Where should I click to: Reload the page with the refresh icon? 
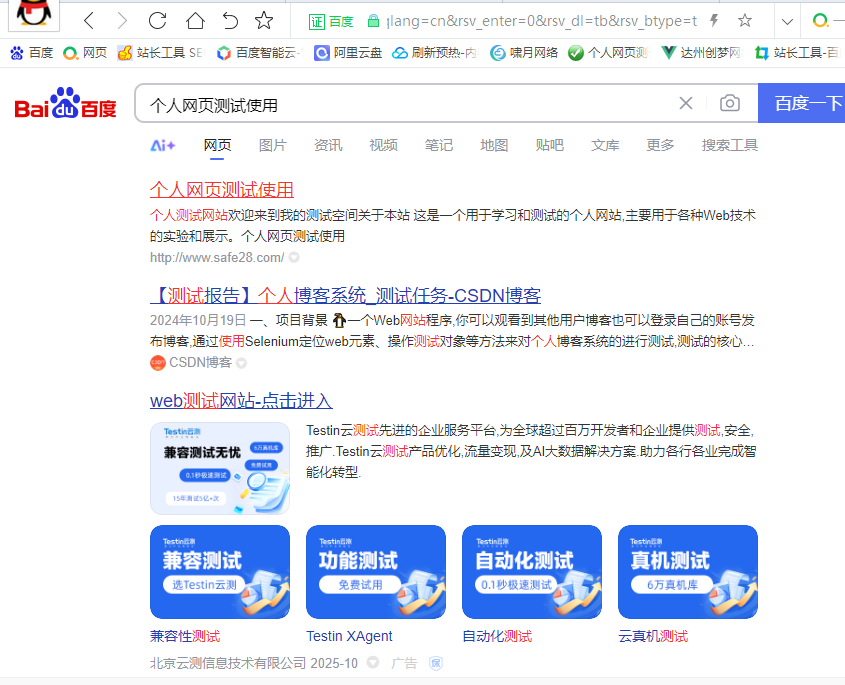click(x=157, y=21)
